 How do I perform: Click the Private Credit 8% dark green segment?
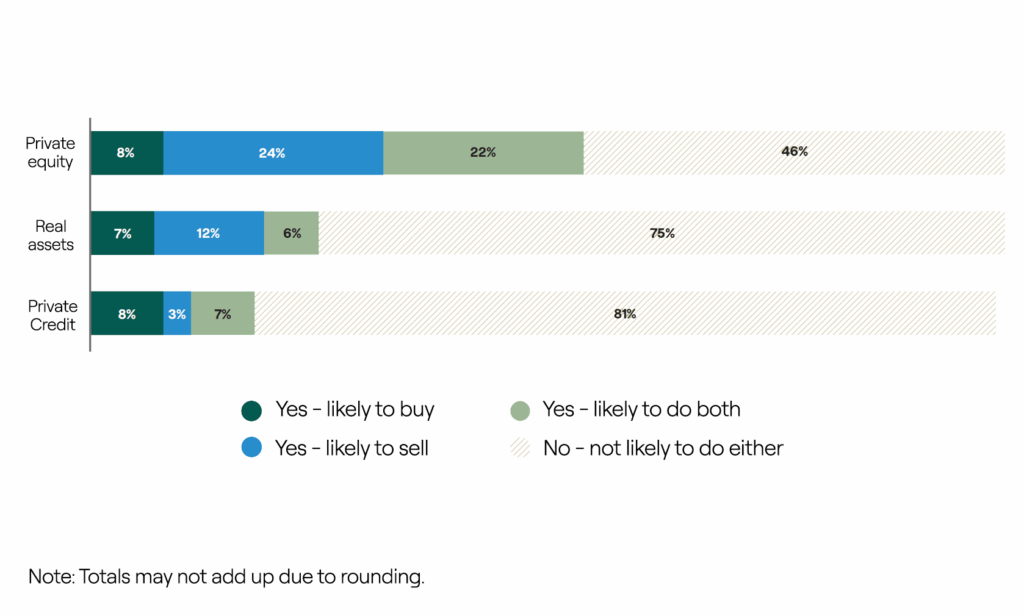(127, 314)
